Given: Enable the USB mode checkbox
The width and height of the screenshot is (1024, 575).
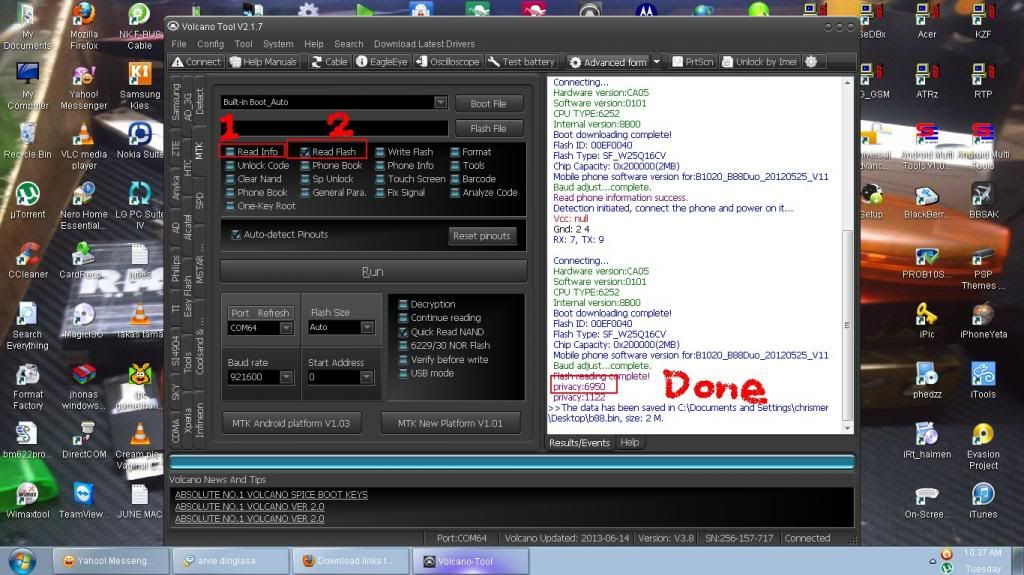Looking at the screenshot, I should 403,373.
